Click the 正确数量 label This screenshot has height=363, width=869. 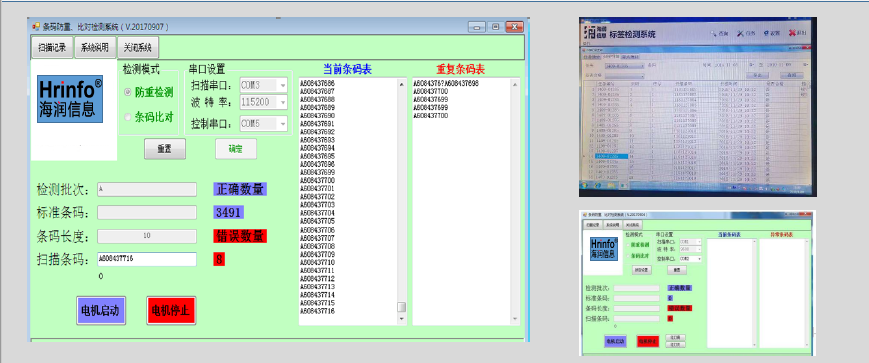click(x=240, y=189)
